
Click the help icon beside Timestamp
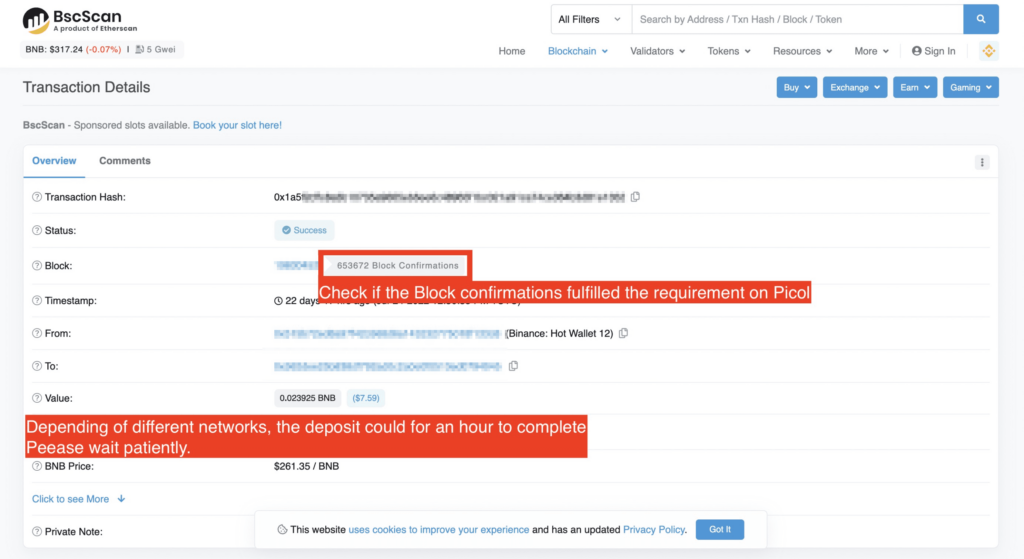pos(37,300)
